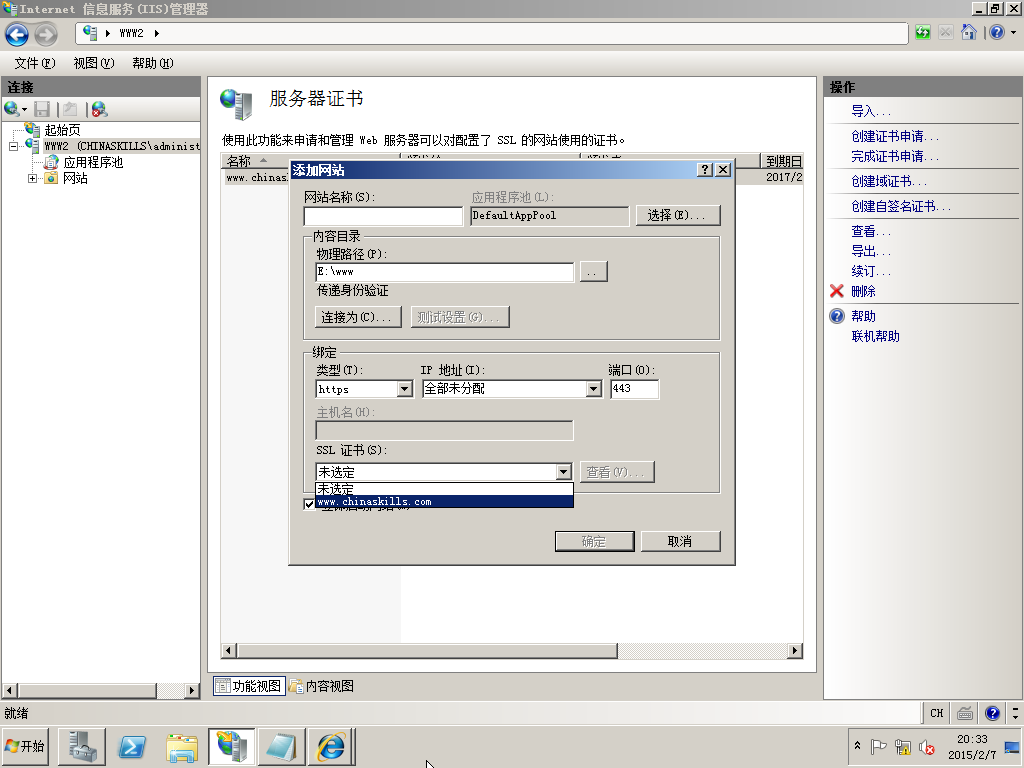The width and height of the screenshot is (1024, 768).
Task: Click the Connections pane horizontal scrollbar
Action: [x=87, y=690]
